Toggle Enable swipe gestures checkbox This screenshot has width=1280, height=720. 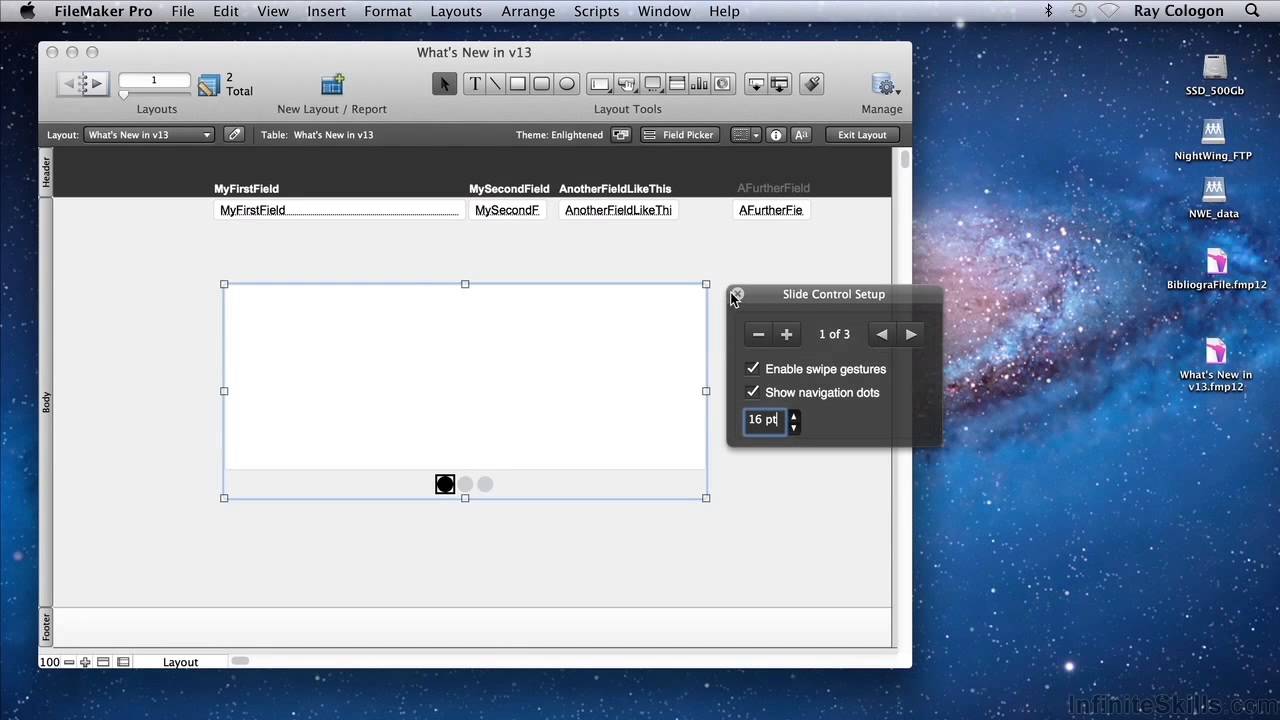coord(753,368)
